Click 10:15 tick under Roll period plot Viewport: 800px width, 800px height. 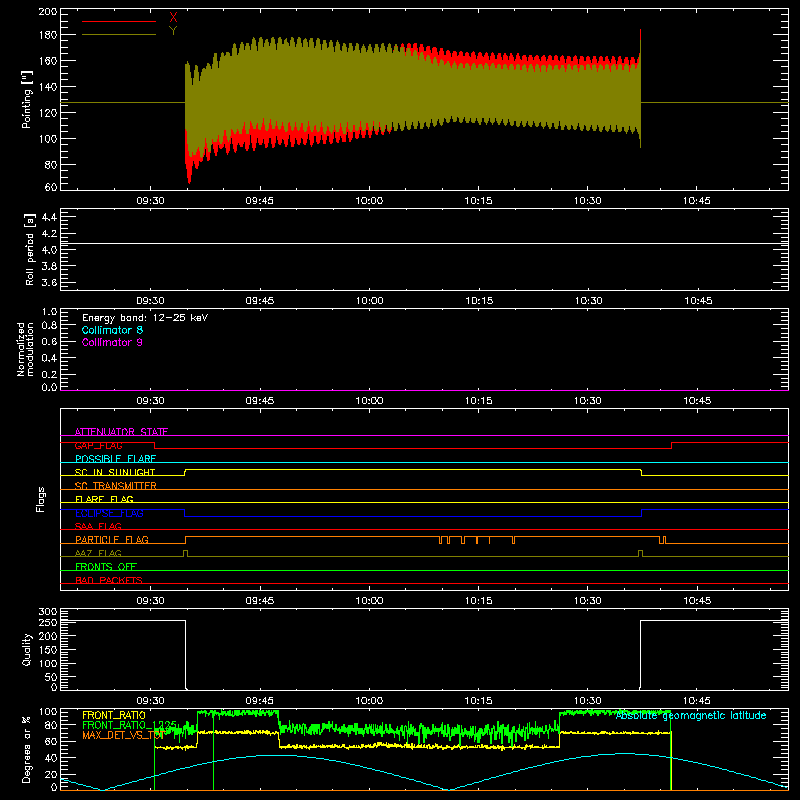pyautogui.click(x=479, y=301)
